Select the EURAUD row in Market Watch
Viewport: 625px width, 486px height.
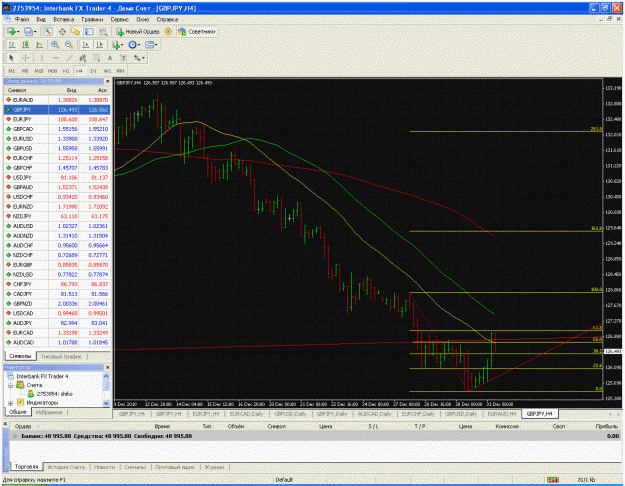[x=57, y=100]
